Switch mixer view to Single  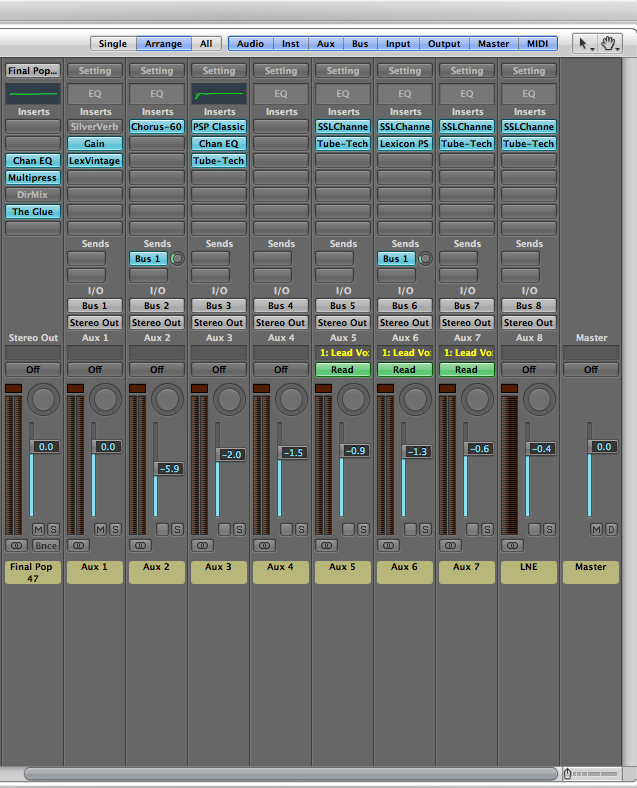click(113, 44)
